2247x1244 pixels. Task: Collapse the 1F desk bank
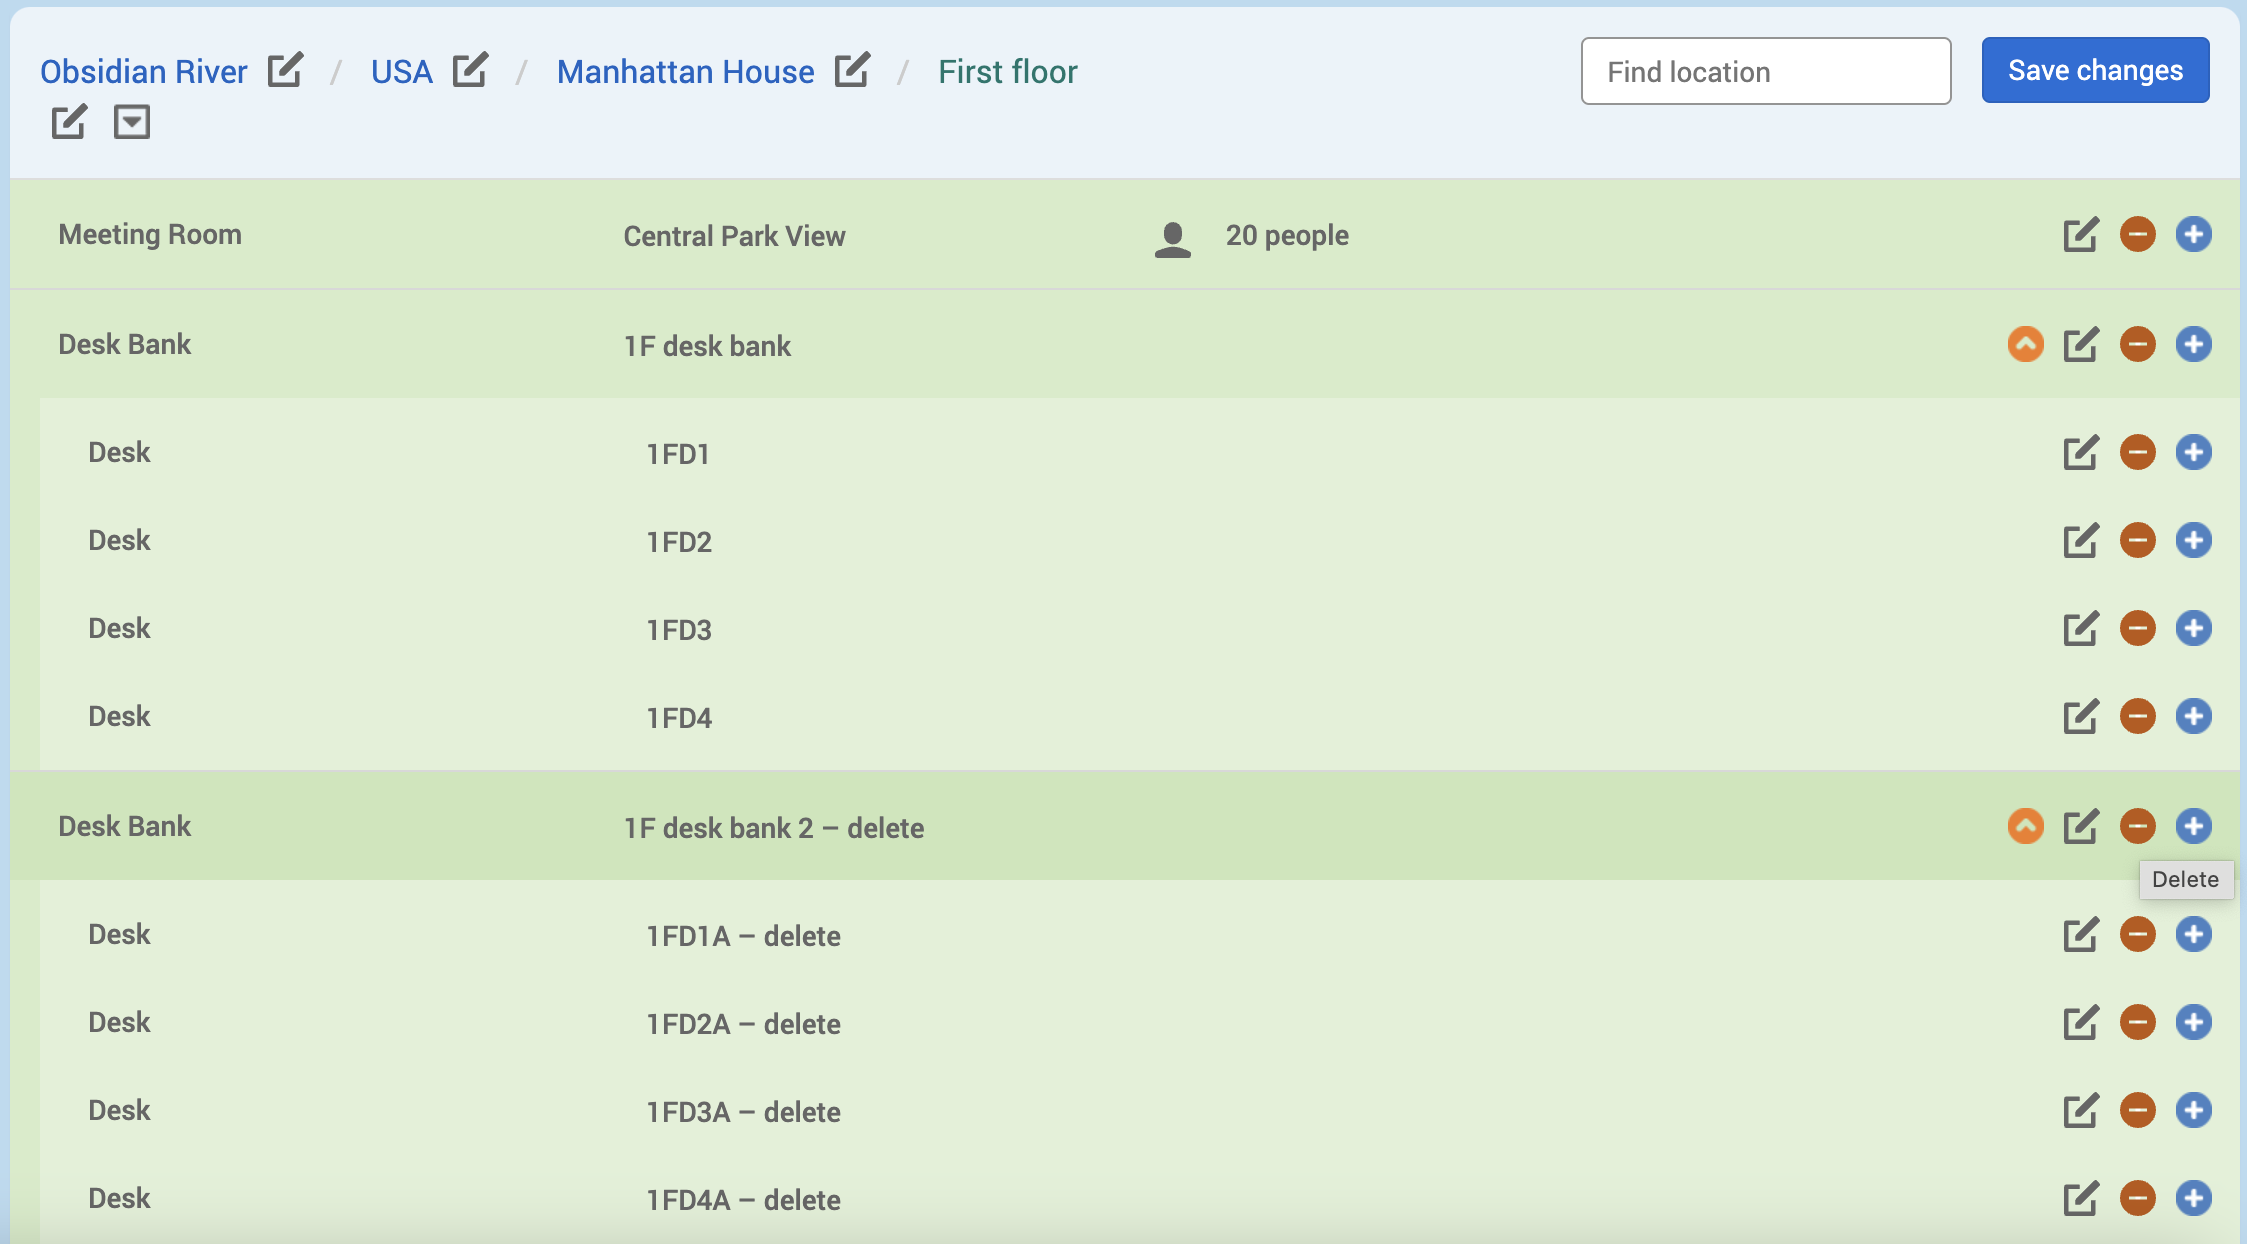pos(2025,345)
